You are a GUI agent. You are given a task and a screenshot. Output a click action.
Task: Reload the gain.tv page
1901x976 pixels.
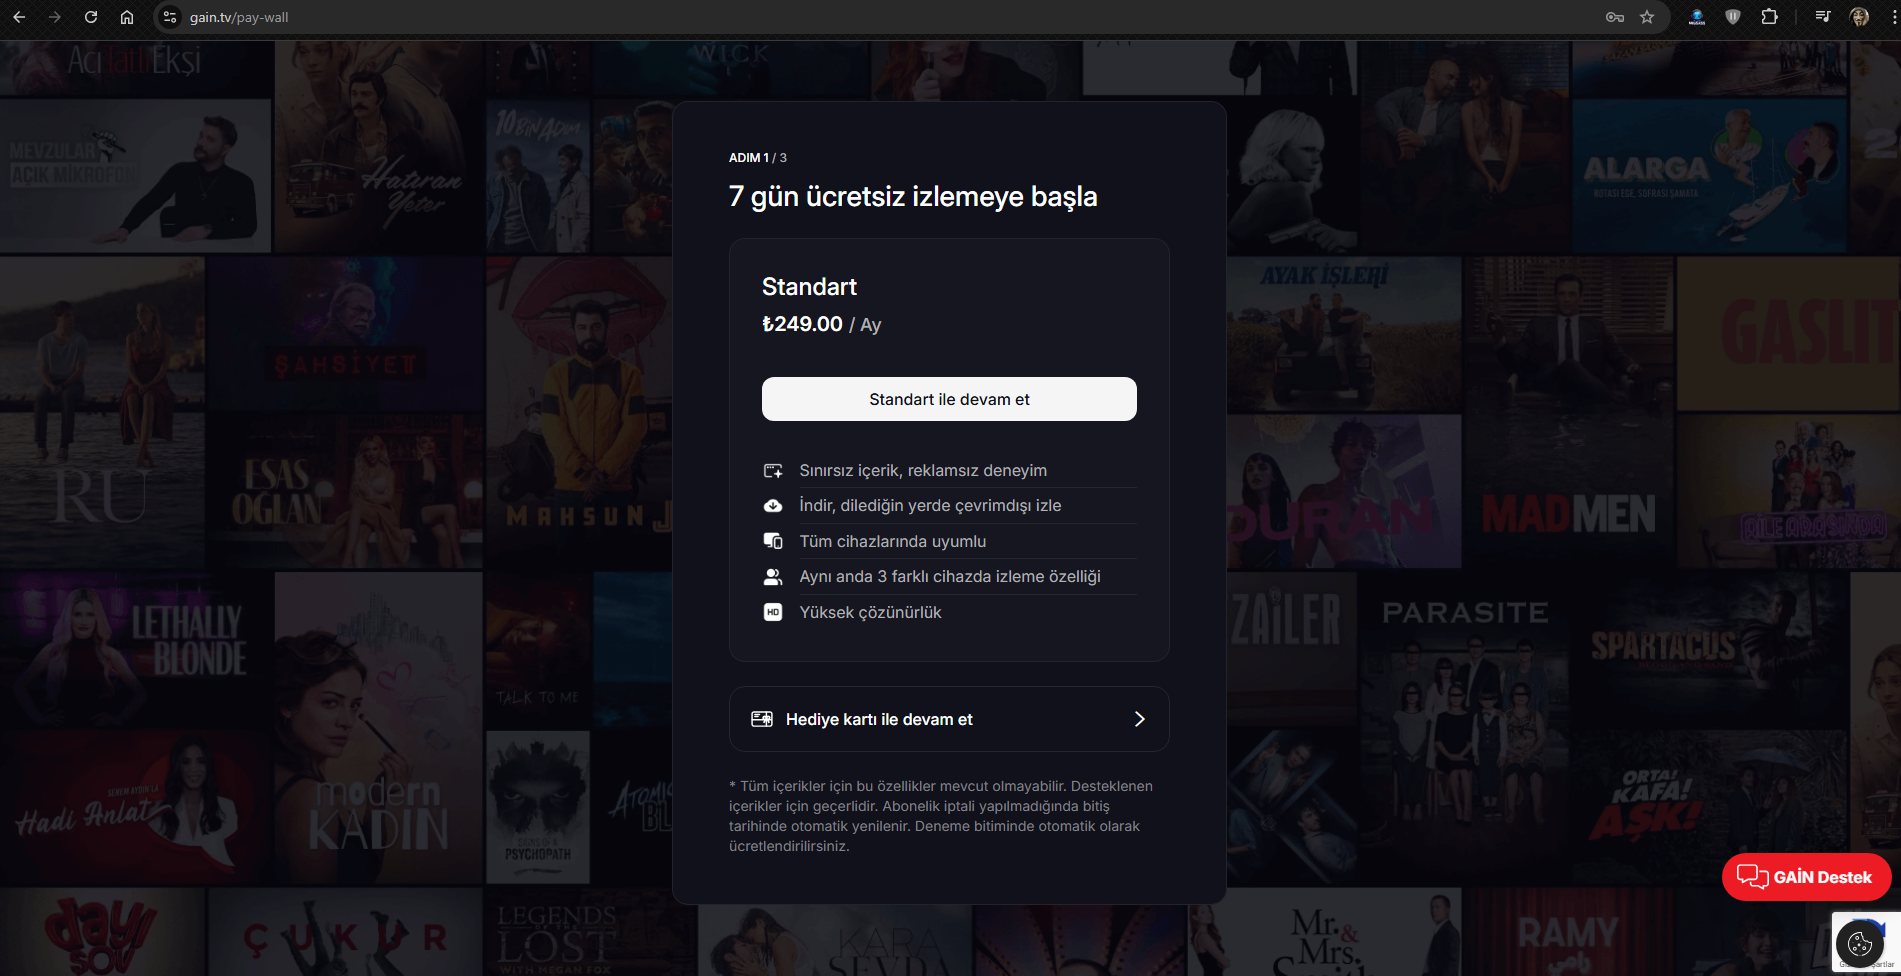[91, 17]
